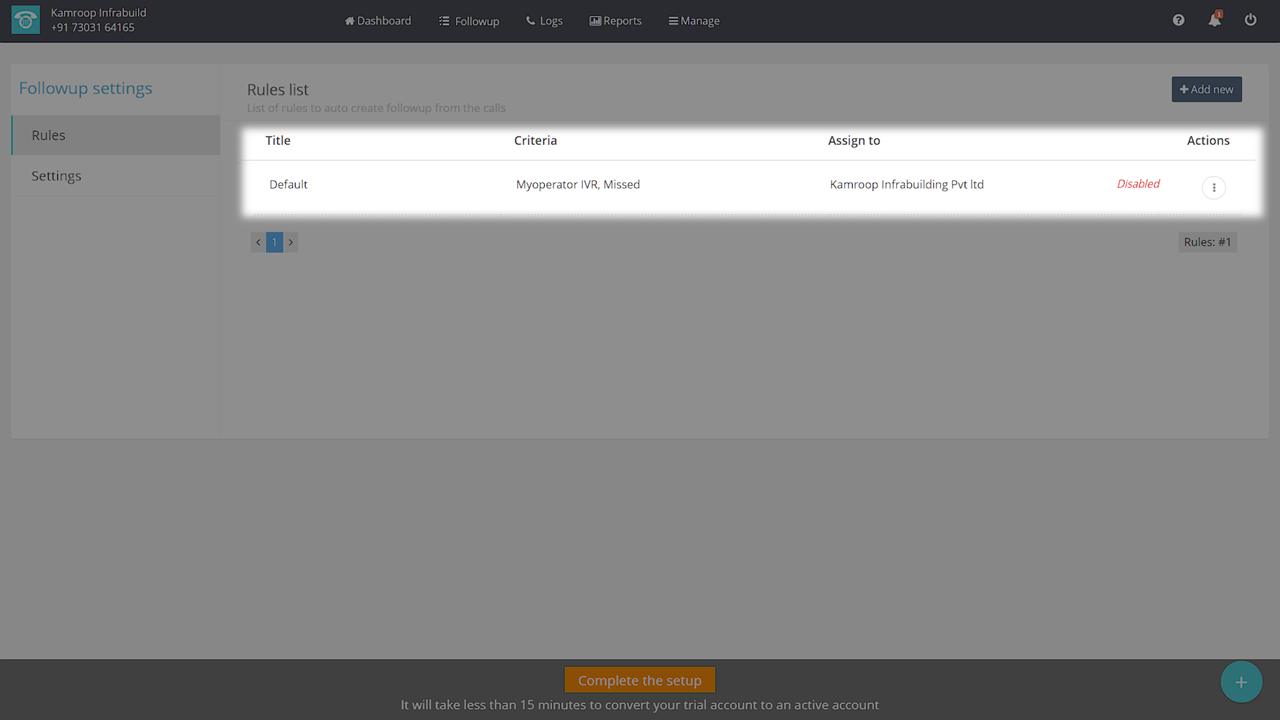This screenshot has height=720, width=1280.
Task: Go to next page with right chevron
Action: click(x=291, y=242)
